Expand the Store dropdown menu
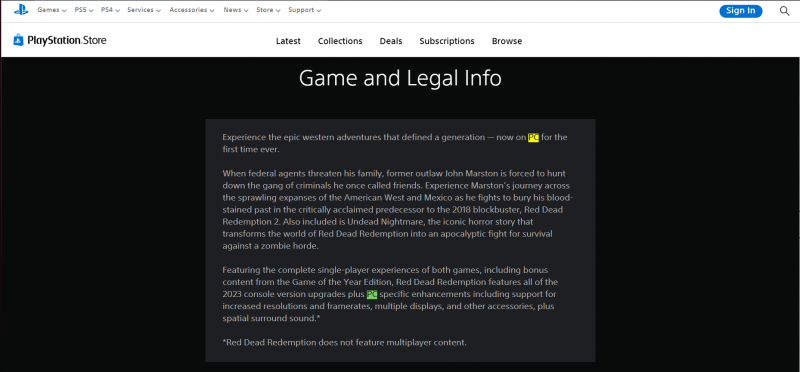 (x=268, y=10)
